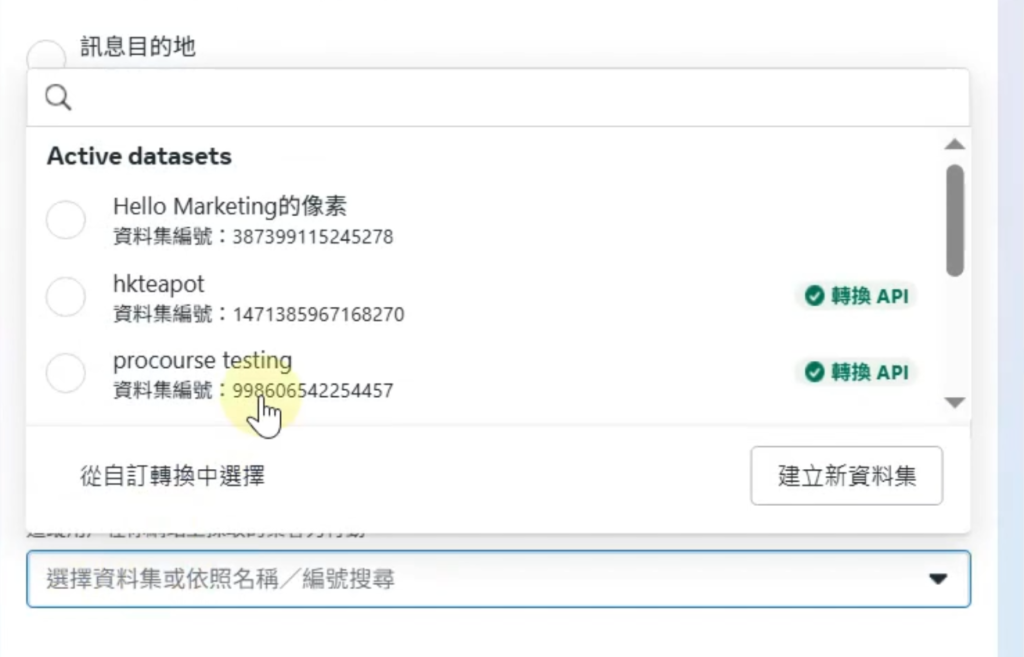Collapse the dataset dropdown via caret arrow

[938, 579]
